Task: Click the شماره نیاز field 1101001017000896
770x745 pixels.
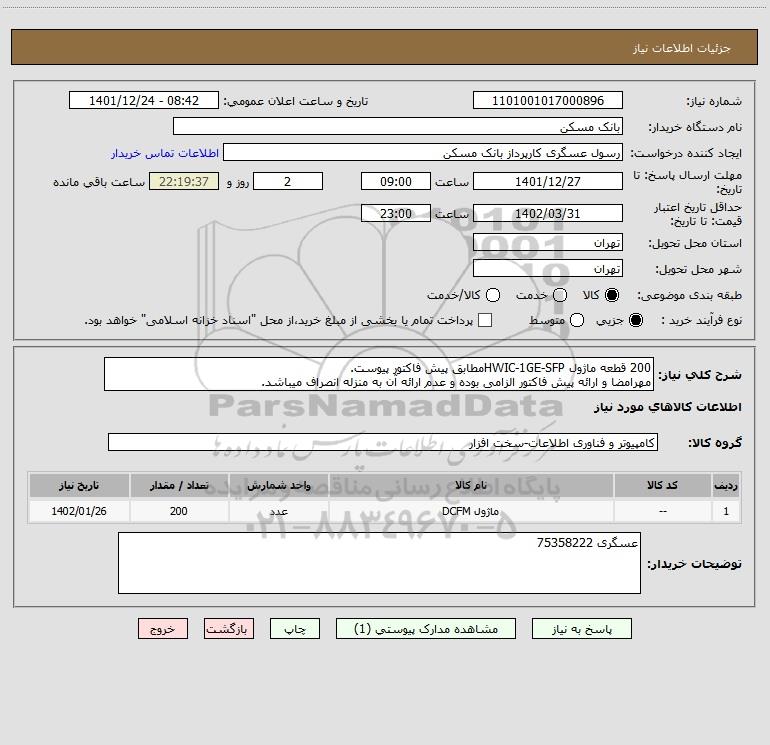Action: pos(548,100)
